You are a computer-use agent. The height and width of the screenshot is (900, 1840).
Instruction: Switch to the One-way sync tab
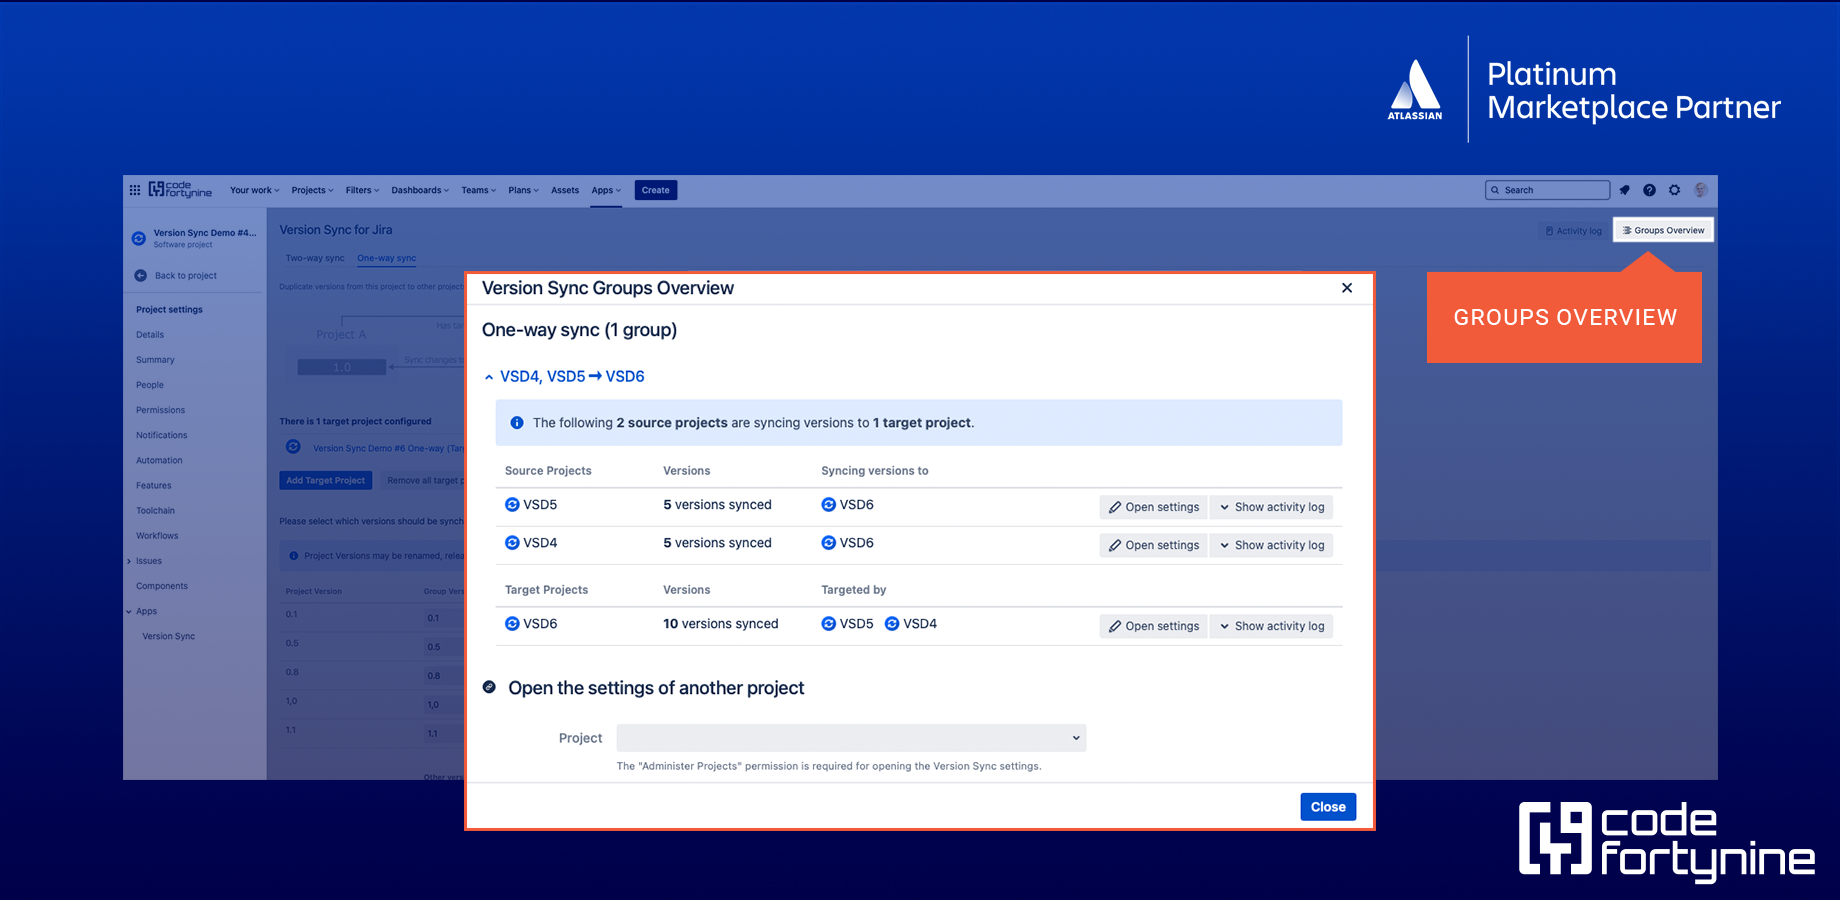[x=387, y=258]
